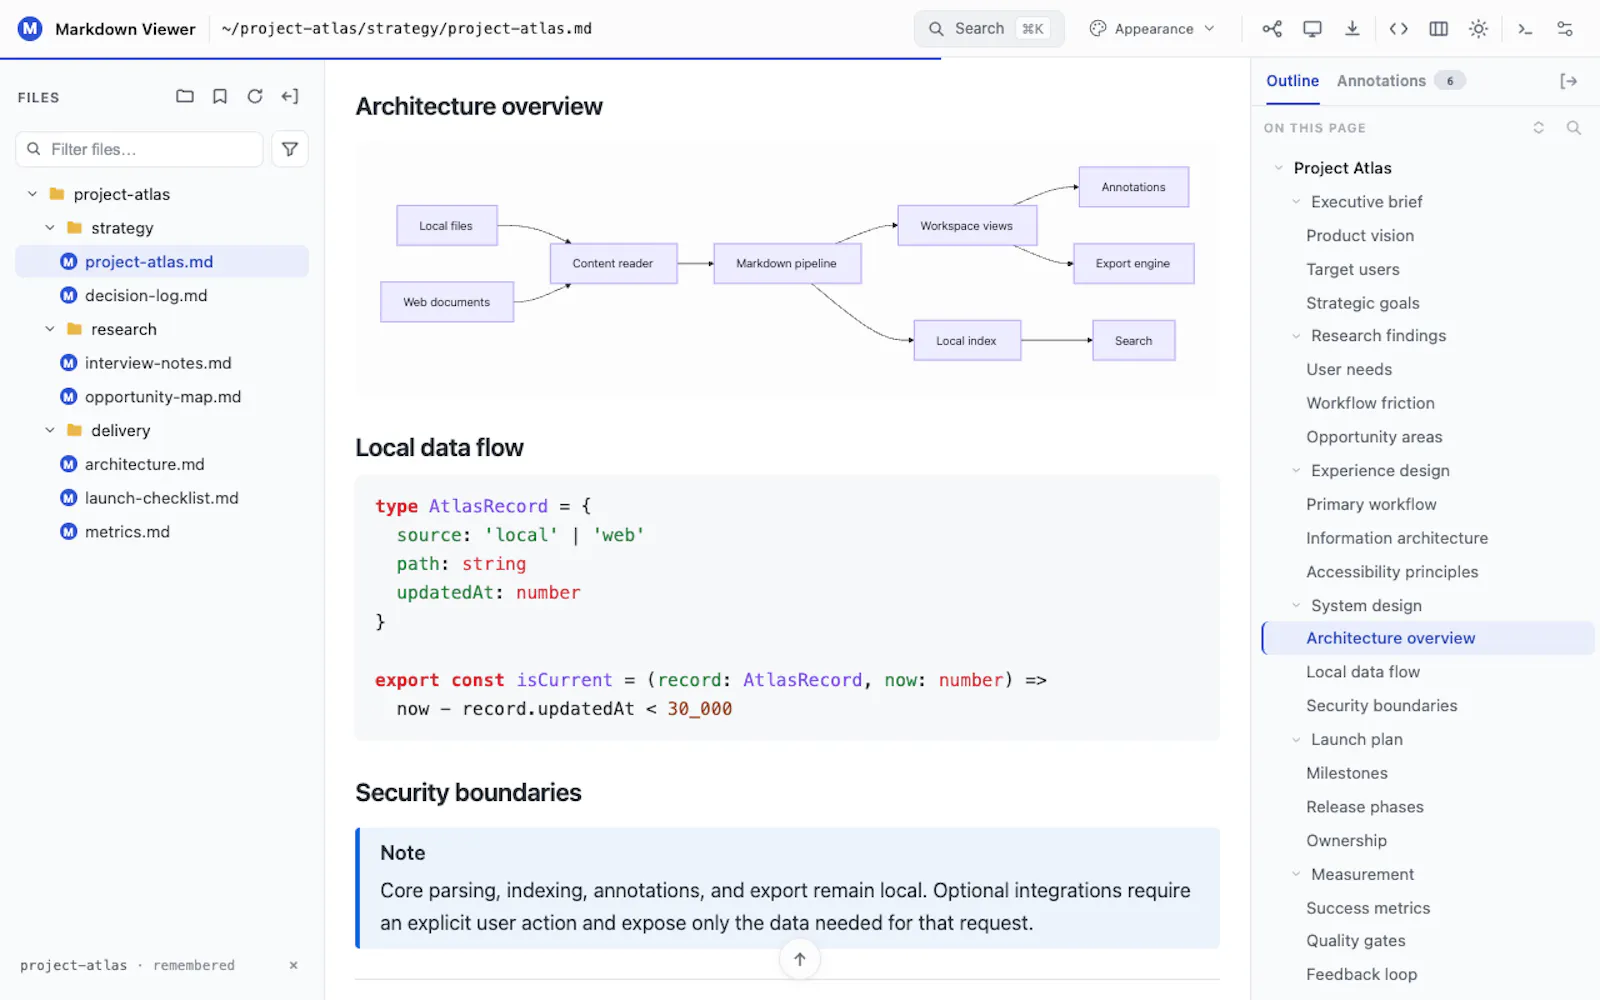Click the Content reader diagram node
This screenshot has width=1600, height=1000.
coord(613,264)
